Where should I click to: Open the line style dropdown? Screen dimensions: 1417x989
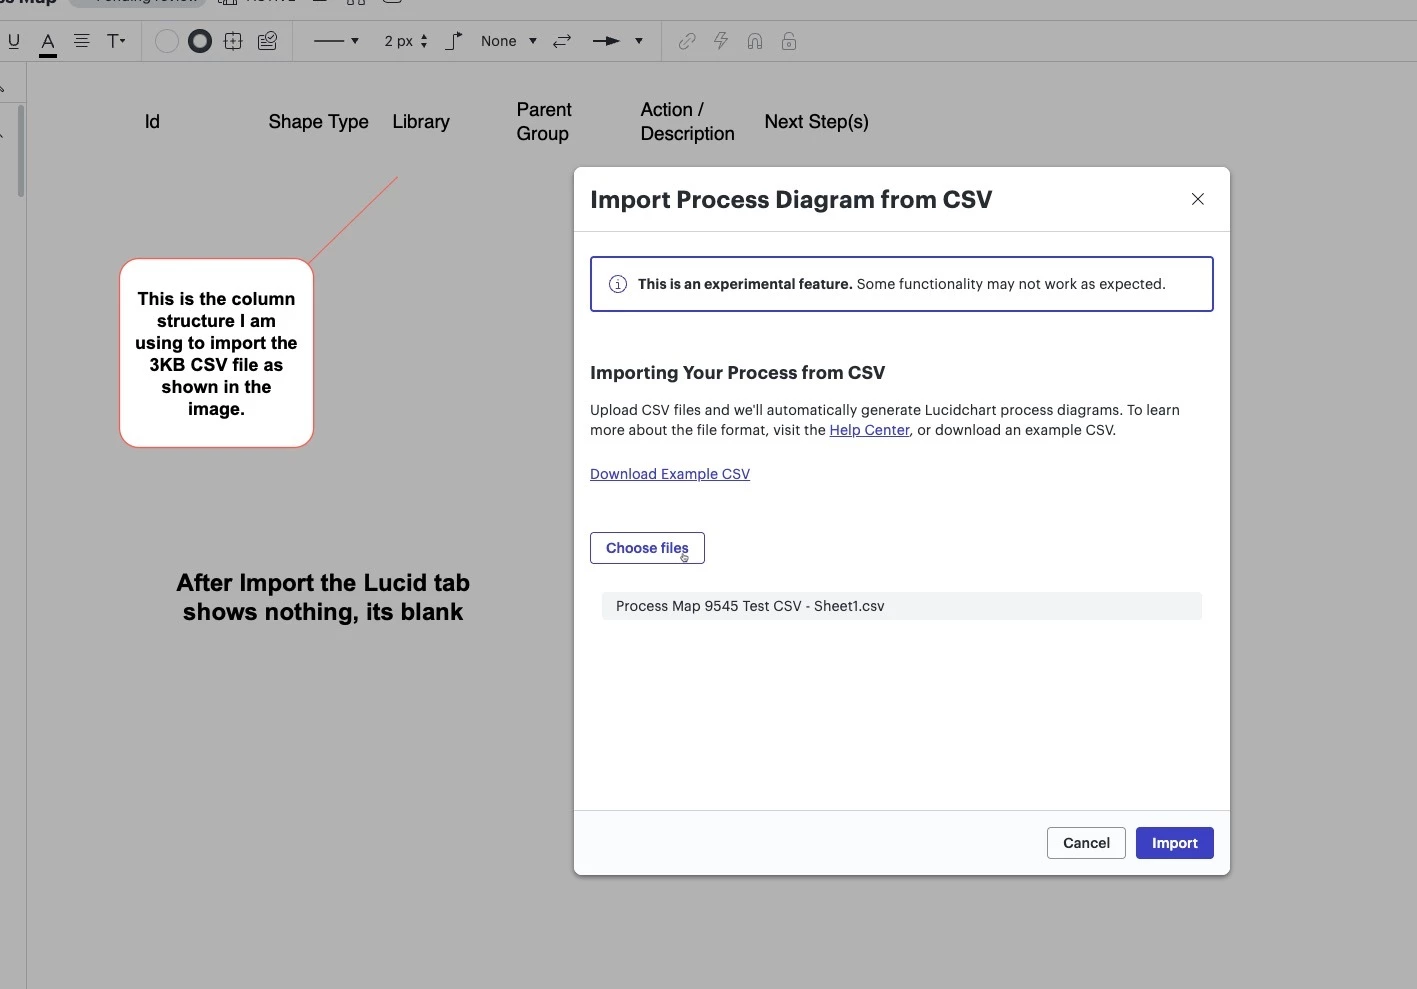[336, 41]
